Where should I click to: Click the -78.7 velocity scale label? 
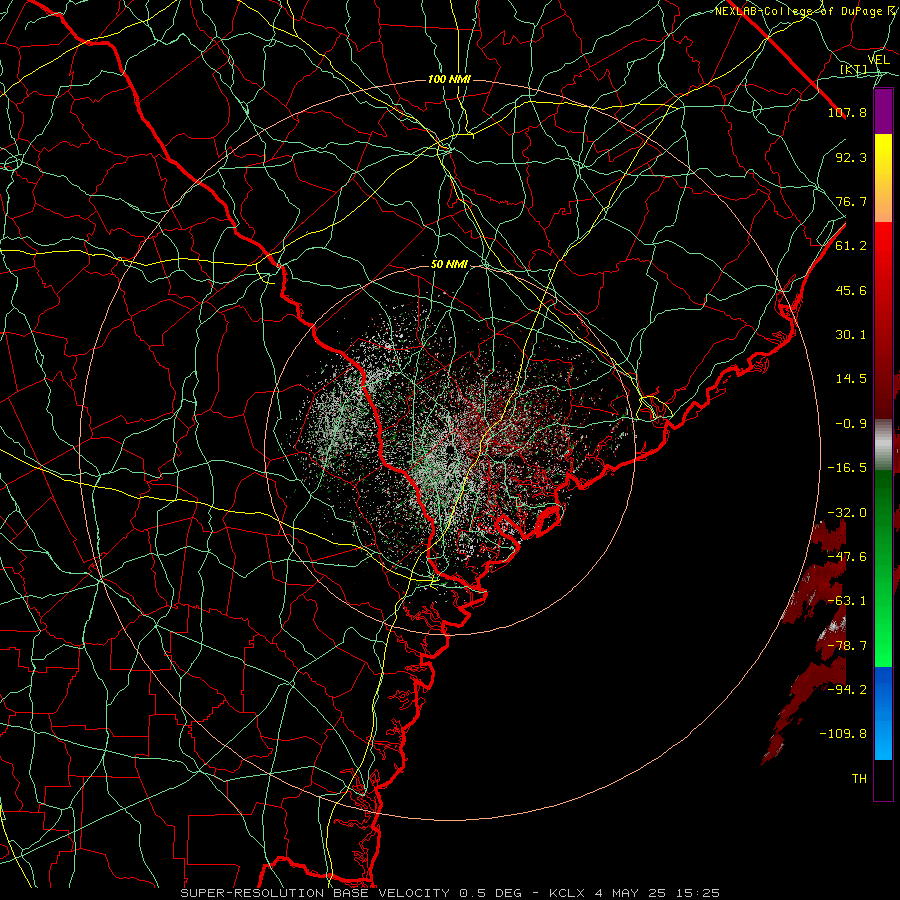847,646
